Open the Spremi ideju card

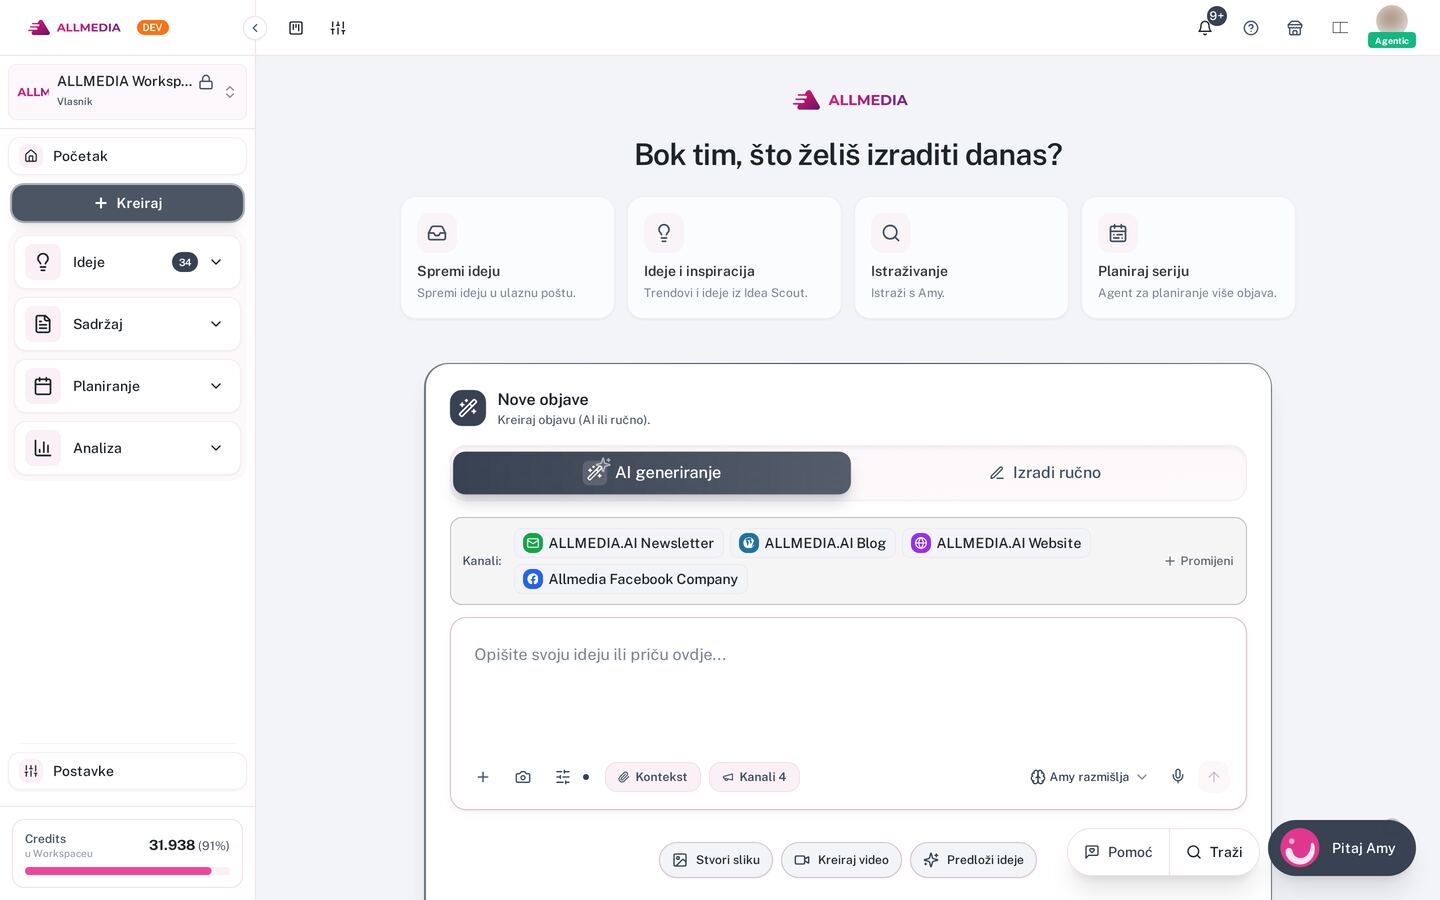[507, 258]
